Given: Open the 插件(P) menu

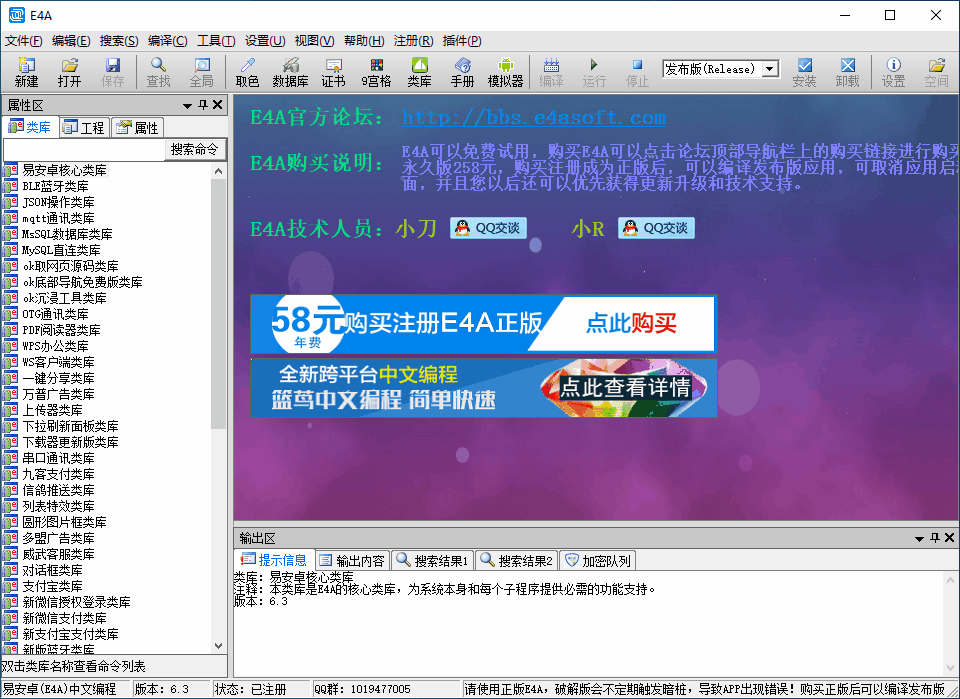Looking at the screenshot, I should pos(462,41).
